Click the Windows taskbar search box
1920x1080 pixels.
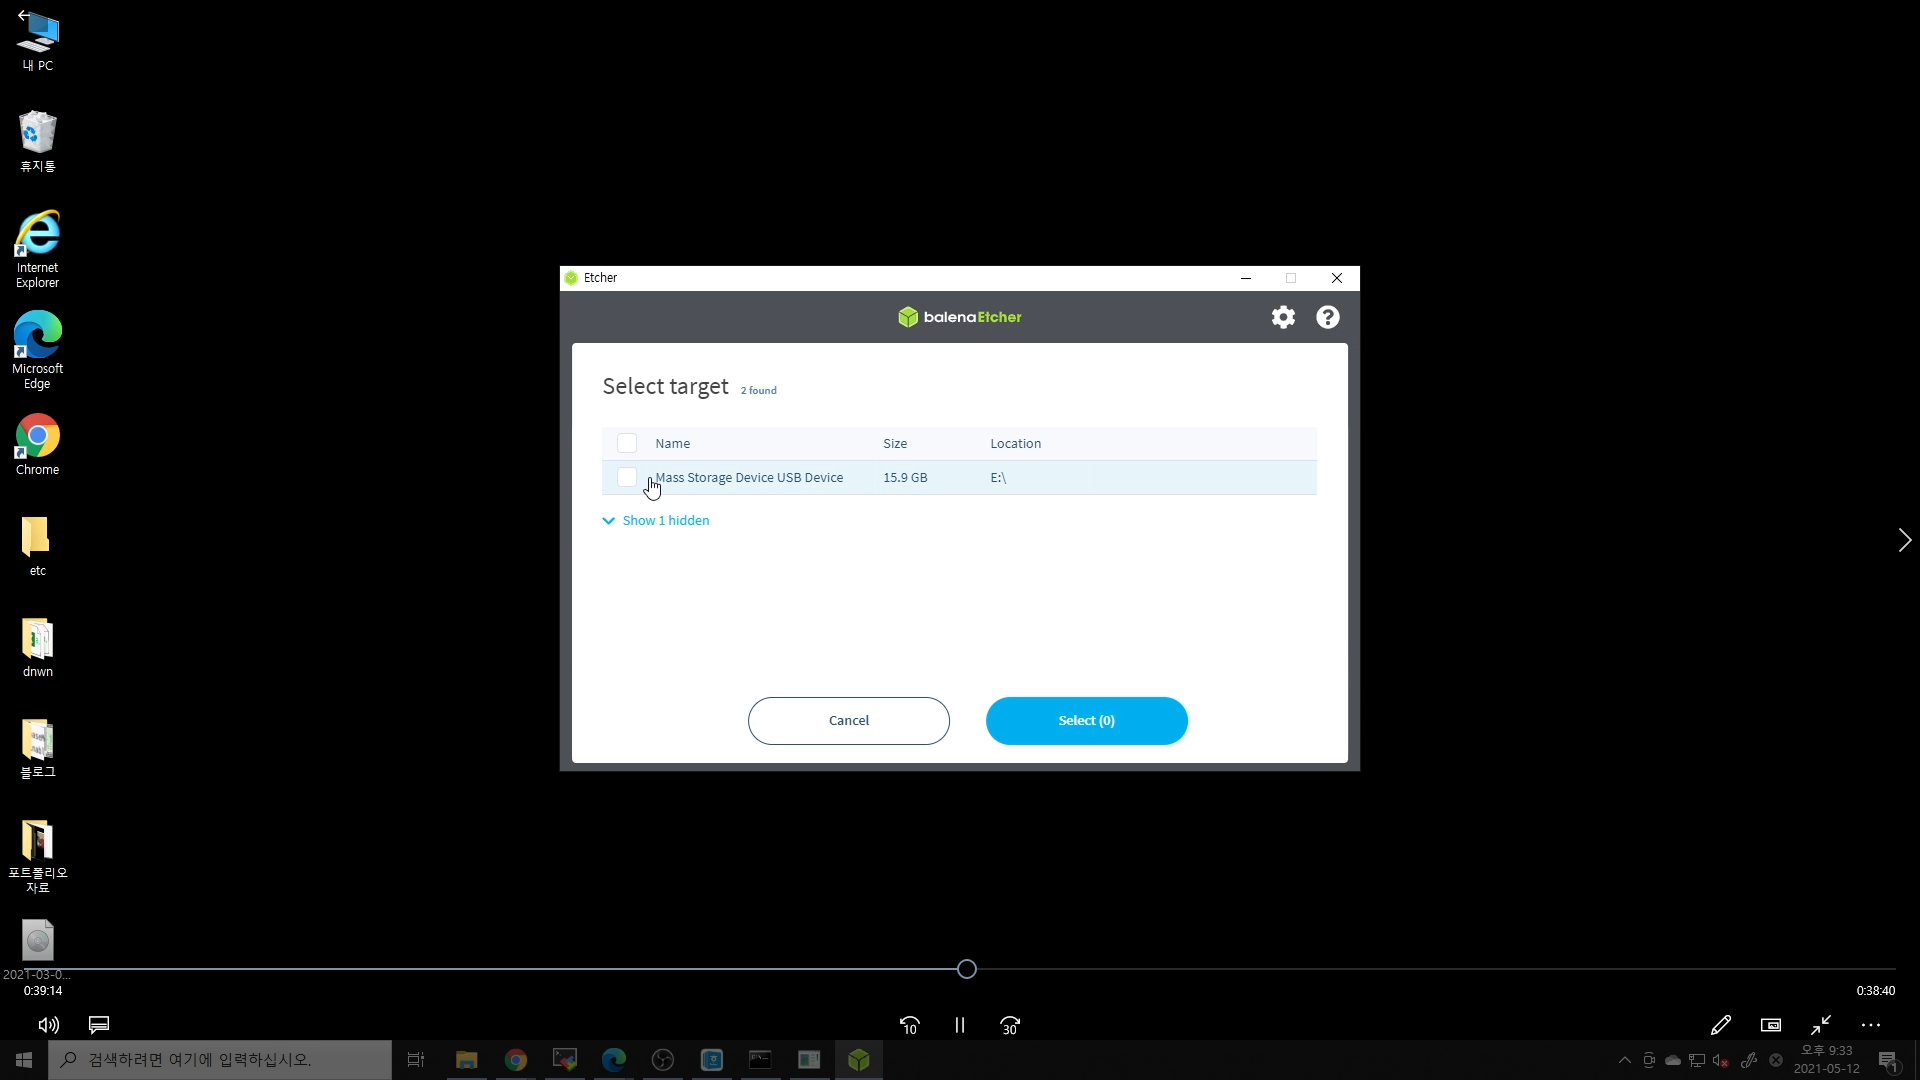click(x=220, y=1060)
